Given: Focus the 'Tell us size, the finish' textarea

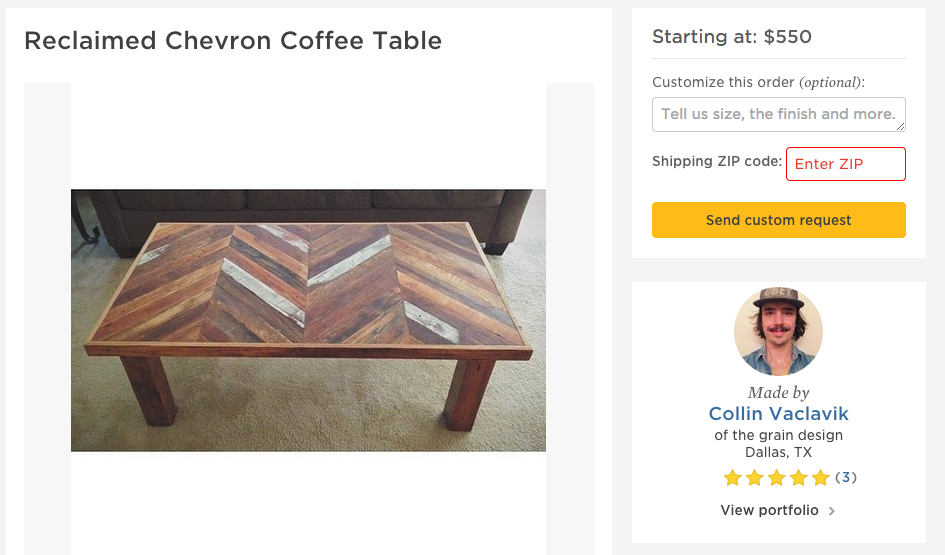Looking at the screenshot, I should point(779,114).
